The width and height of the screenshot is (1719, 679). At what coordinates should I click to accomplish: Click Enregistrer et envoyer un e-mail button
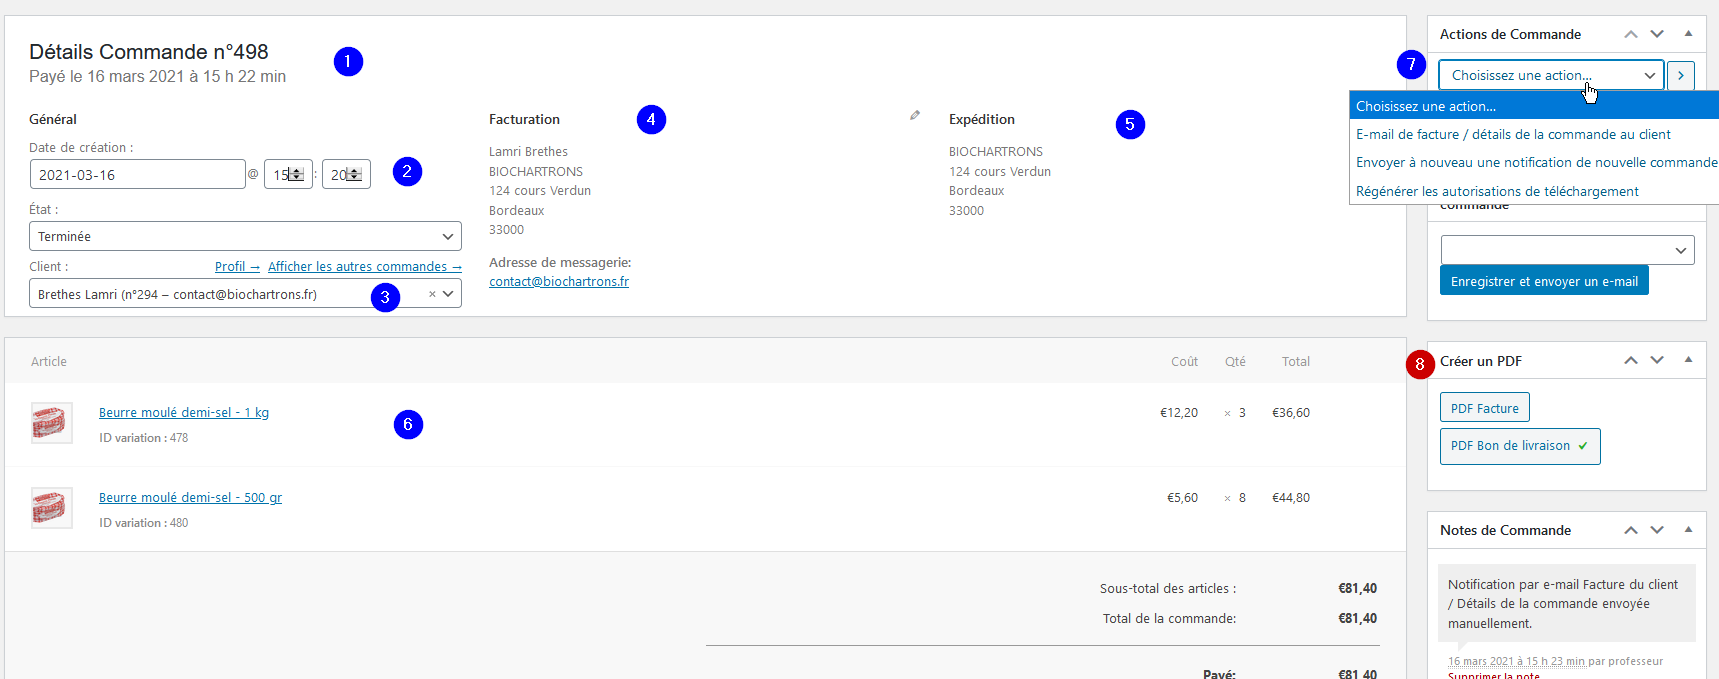pos(1544,281)
